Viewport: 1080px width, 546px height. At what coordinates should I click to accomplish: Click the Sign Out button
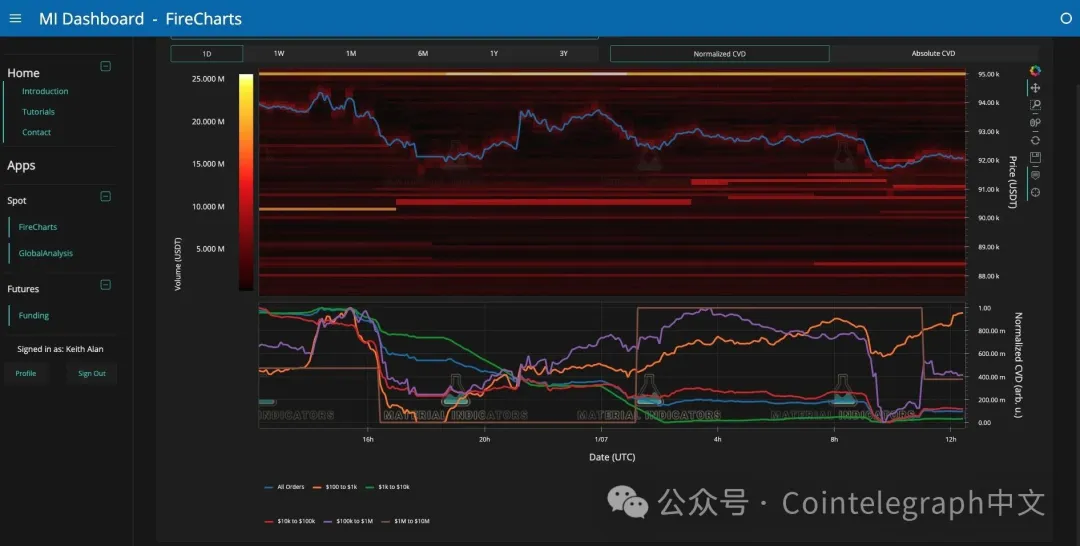pyautogui.click(x=92, y=373)
